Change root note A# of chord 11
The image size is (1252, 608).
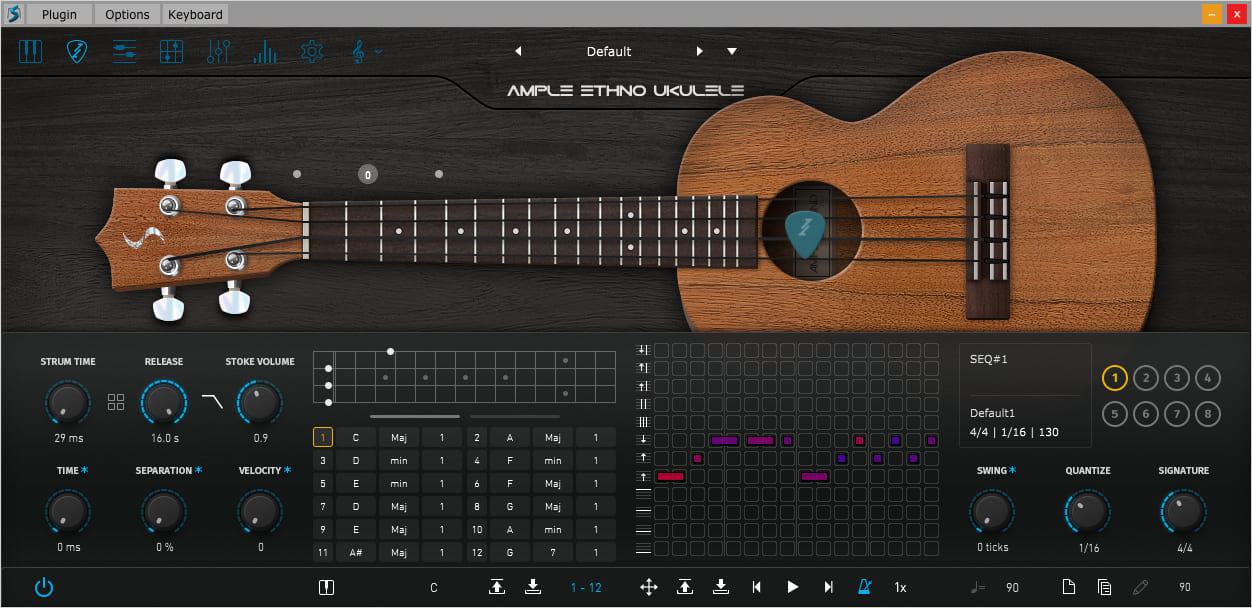(355, 552)
